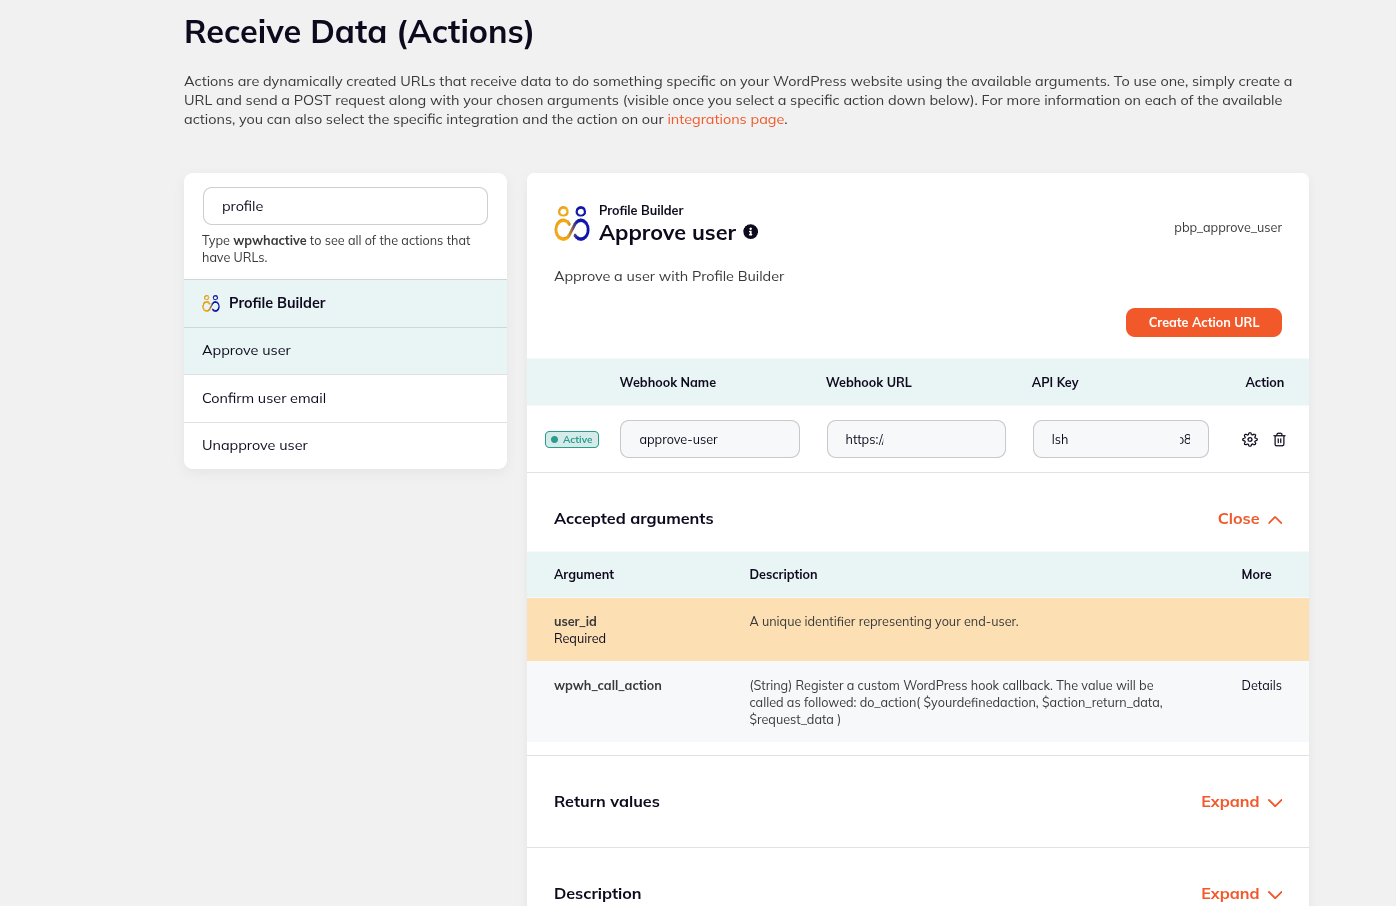Viewport: 1396px width, 906px height.
Task: Click the API Key field
Action: point(1120,438)
